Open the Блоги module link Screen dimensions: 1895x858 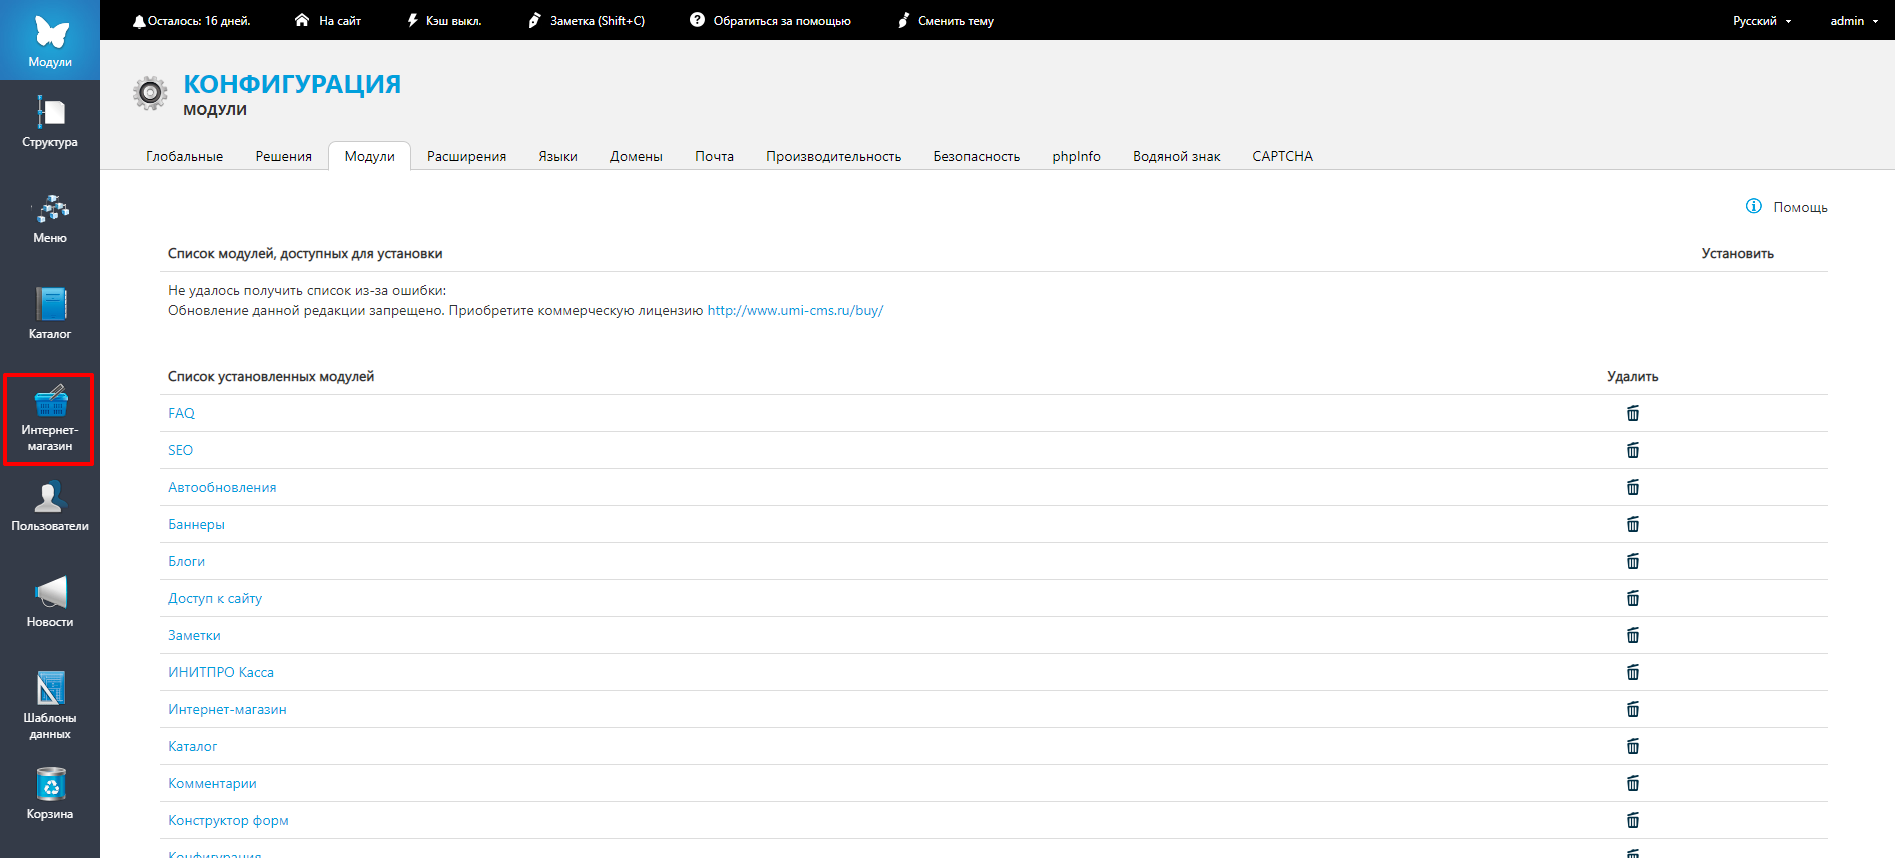(x=186, y=561)
